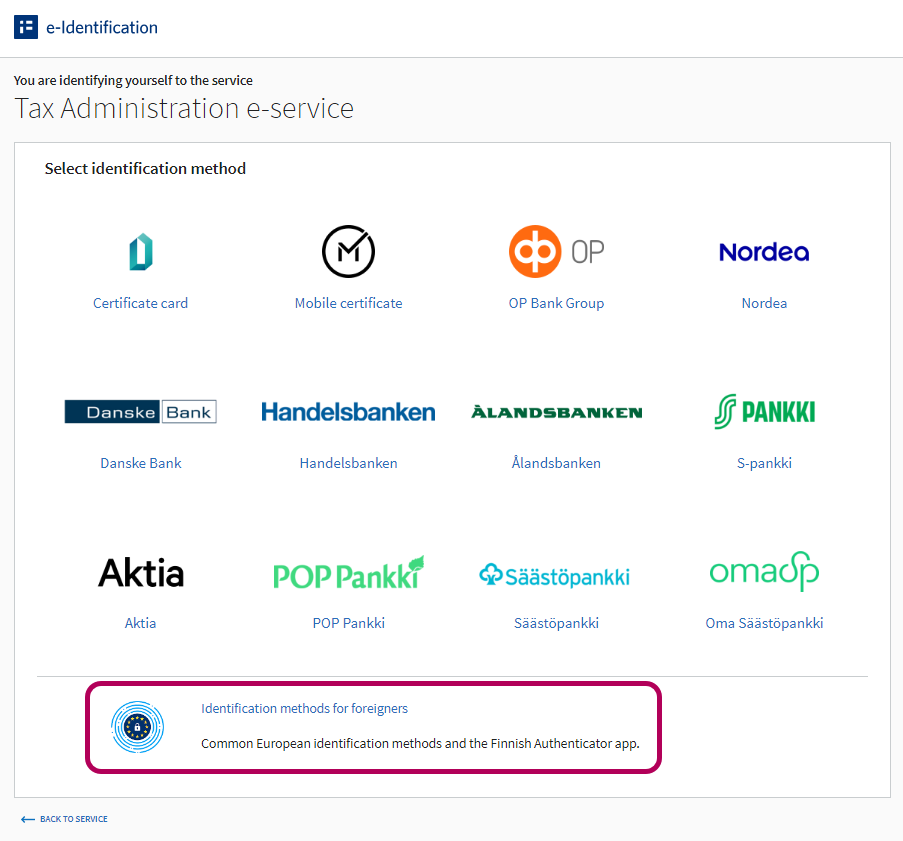Image resolution: width=903 pixels, height=841 pixels.
Task: Pick the Handelsbanken logo
Action: pyautogui.click(x=348, y=412)
